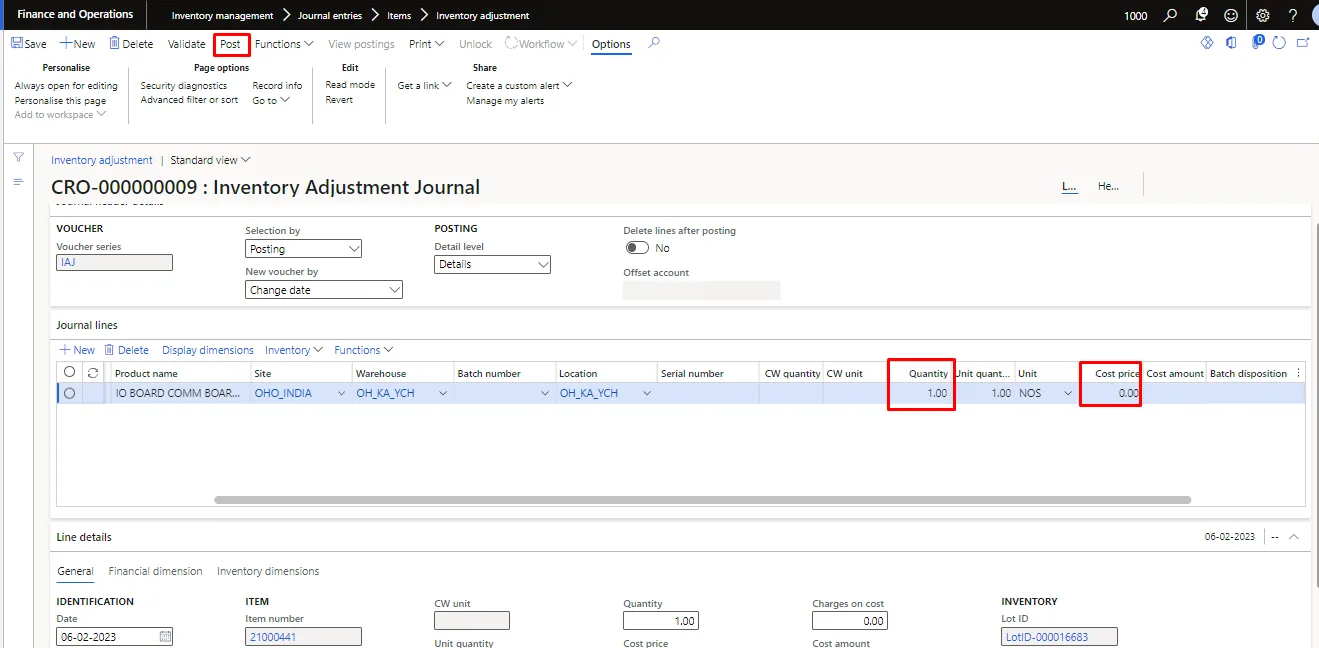Click View postings button
The width and height of the screenshot is (1319, 648).
(x=361, y=44)
